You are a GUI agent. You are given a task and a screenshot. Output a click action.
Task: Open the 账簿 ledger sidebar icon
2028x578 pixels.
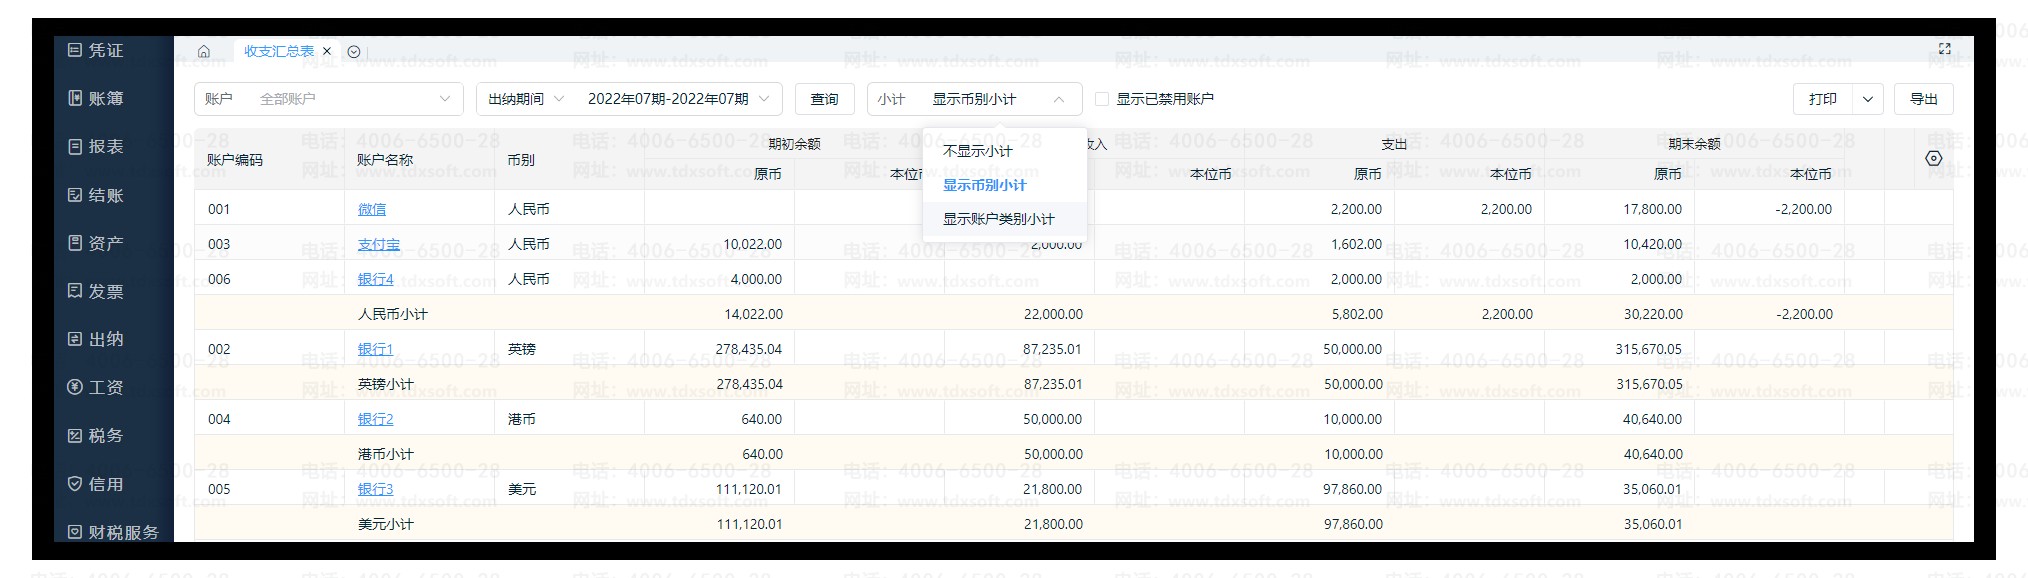[76, 98]
